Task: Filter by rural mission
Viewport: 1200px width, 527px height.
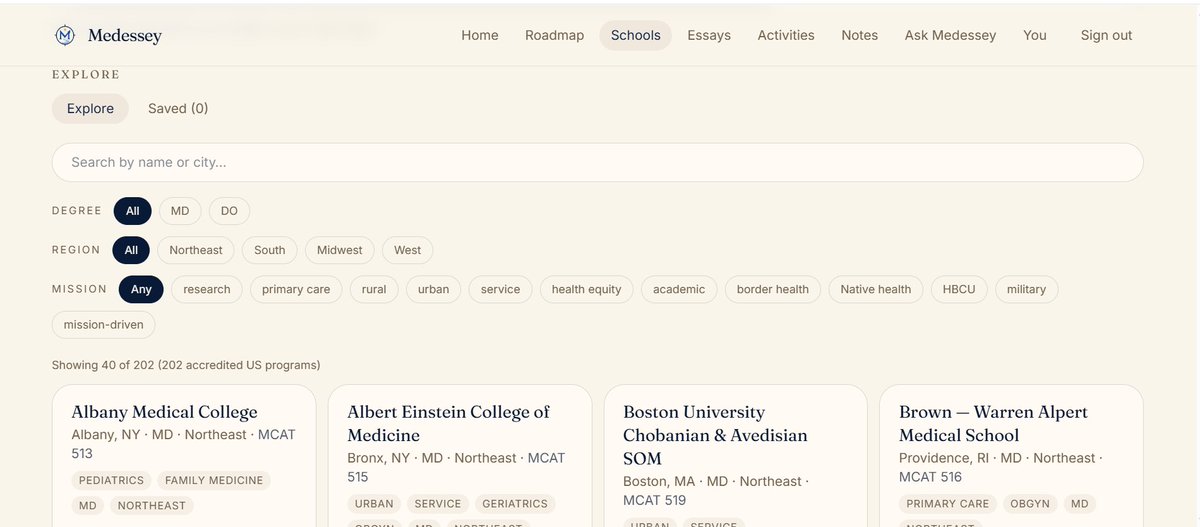Action: (x=374, y=289)
